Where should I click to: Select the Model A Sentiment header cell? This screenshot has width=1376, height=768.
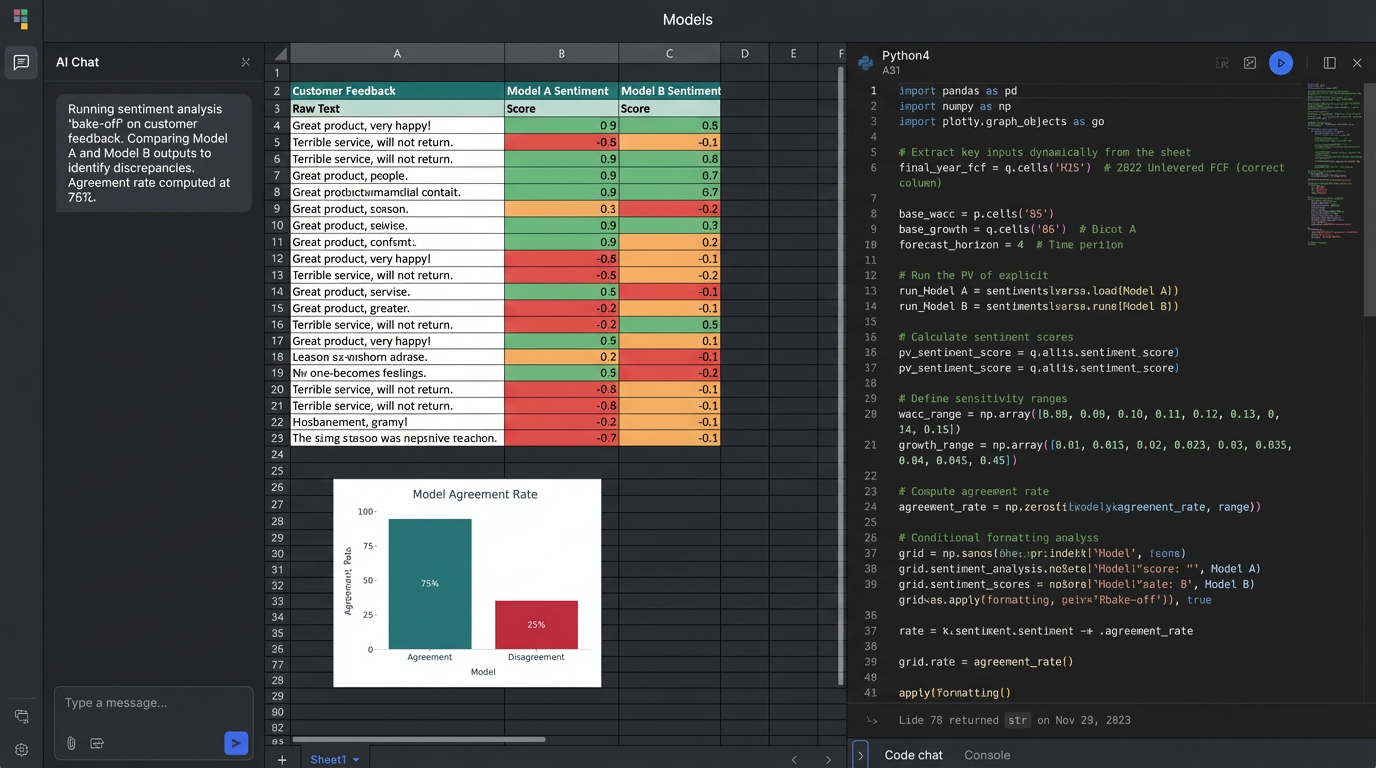tap(561, 91)
